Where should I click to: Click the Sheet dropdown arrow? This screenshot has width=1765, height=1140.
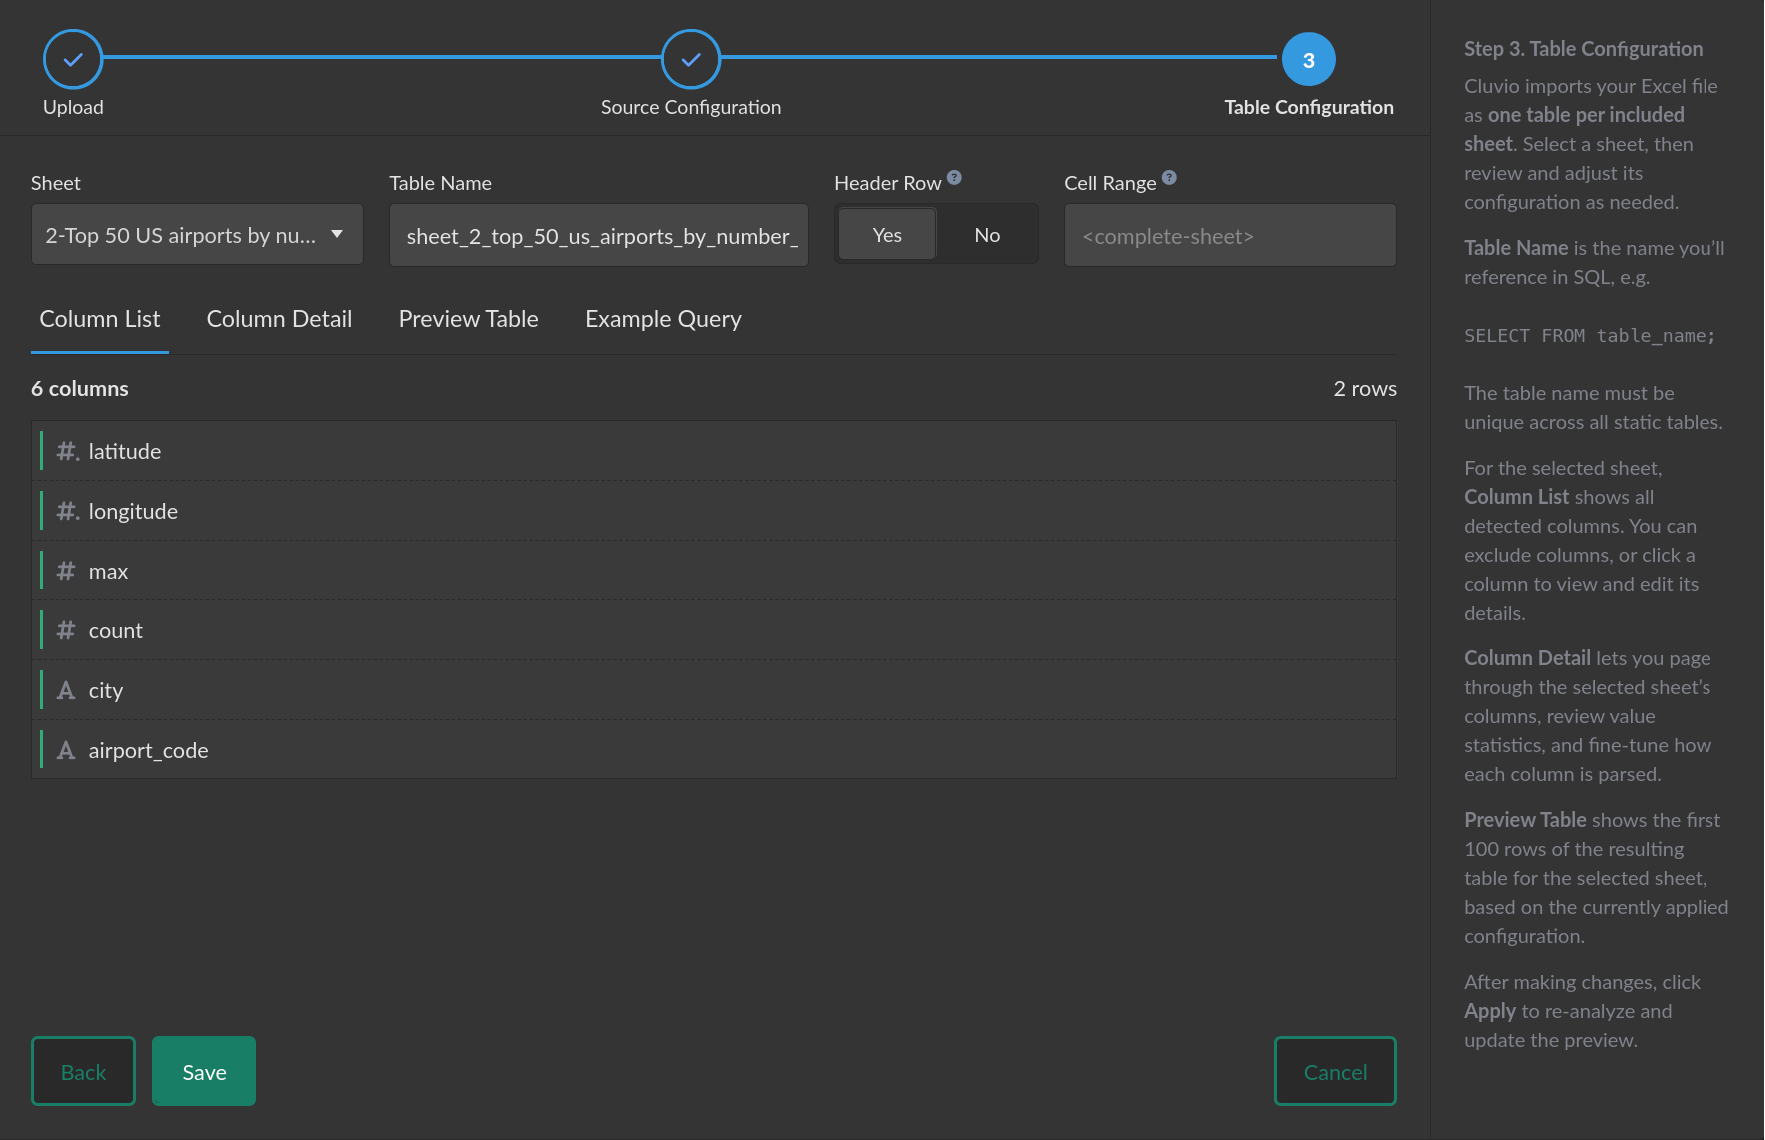337,234
